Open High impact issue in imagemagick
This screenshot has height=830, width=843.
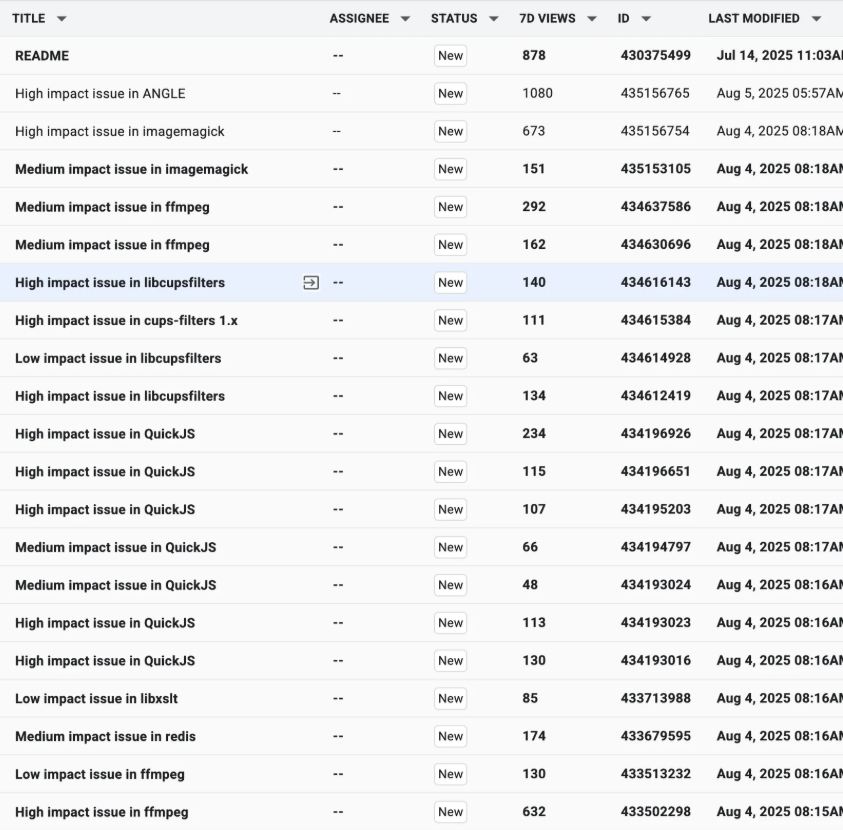[x=119, y=132]
